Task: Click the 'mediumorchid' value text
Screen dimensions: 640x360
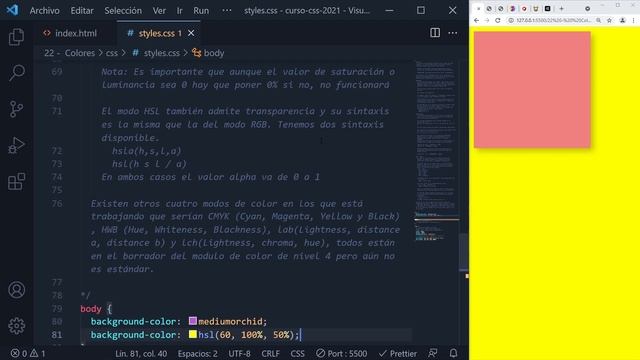Action: [x=230, y=322]
